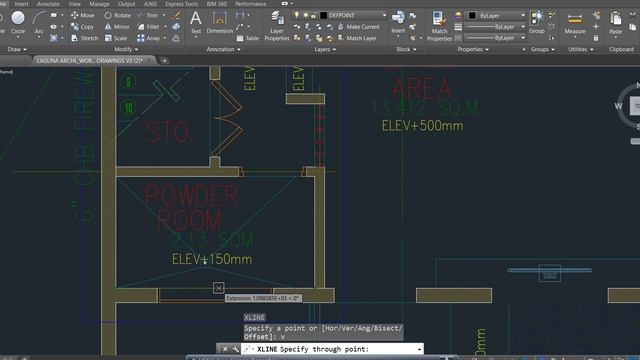Click in the XLINE command line input
640x360 pixels.
333,349
